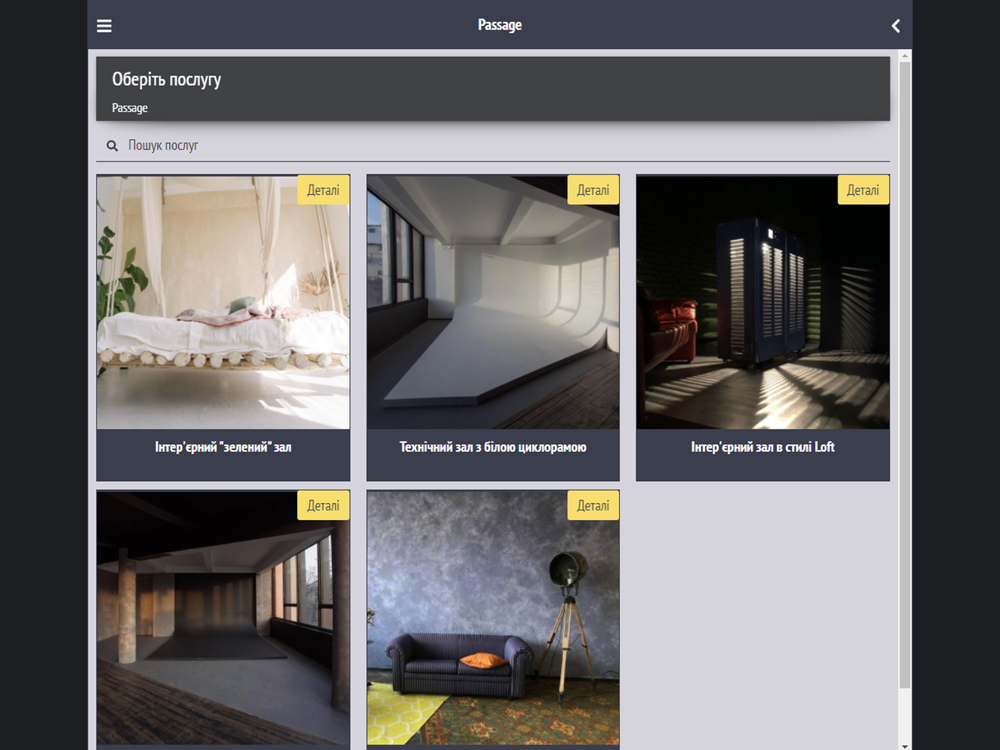Click the Passage subtitle under Оберіть послугу
1000x750 pixels.
pyautogui.click(x=129, y=108)
